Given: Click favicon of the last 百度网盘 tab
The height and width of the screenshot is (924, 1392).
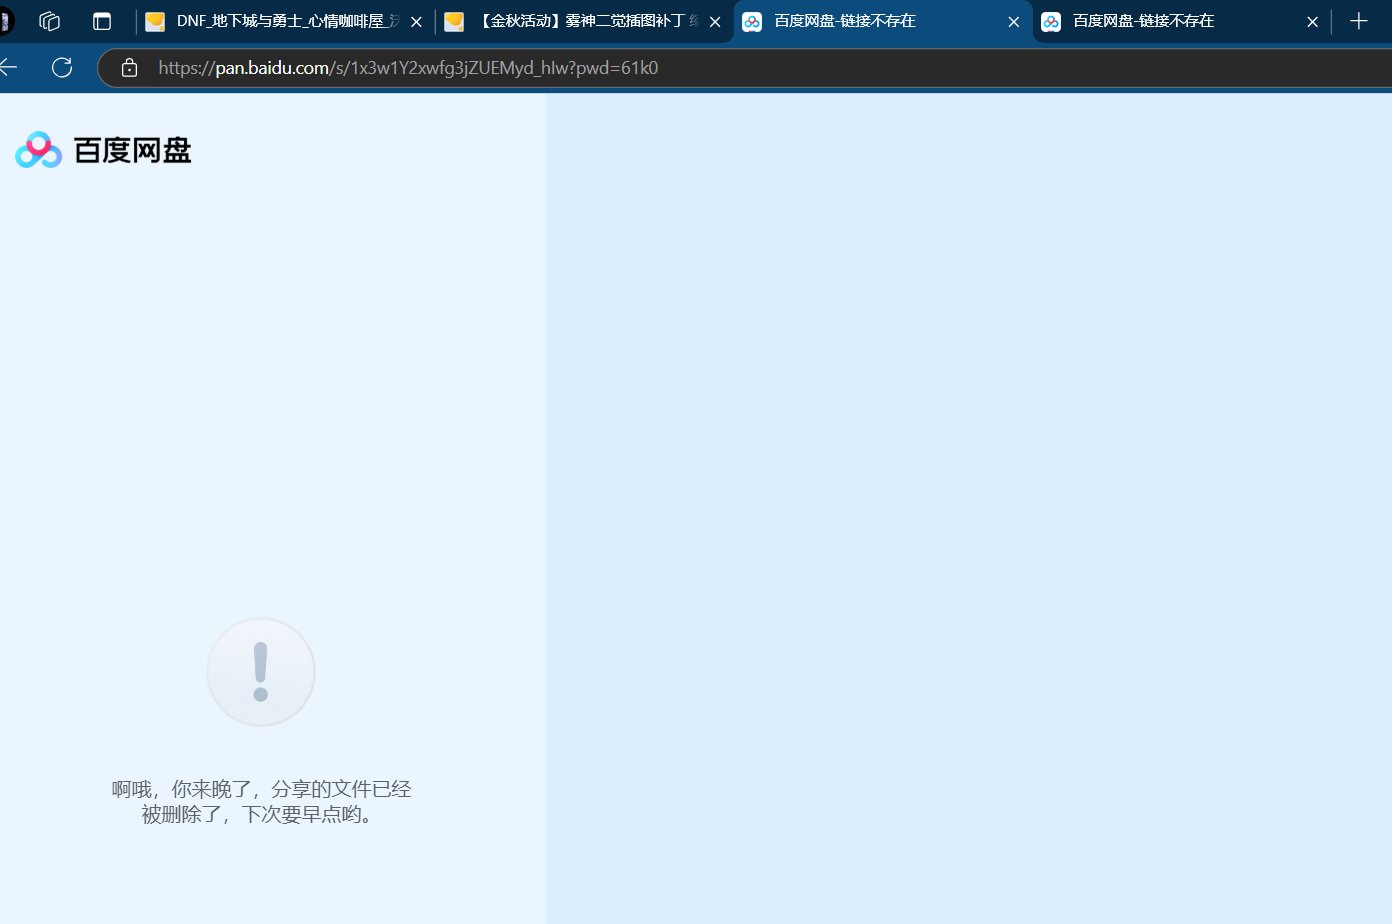Looking at the screenshot, I should (x=1051, y=22).
